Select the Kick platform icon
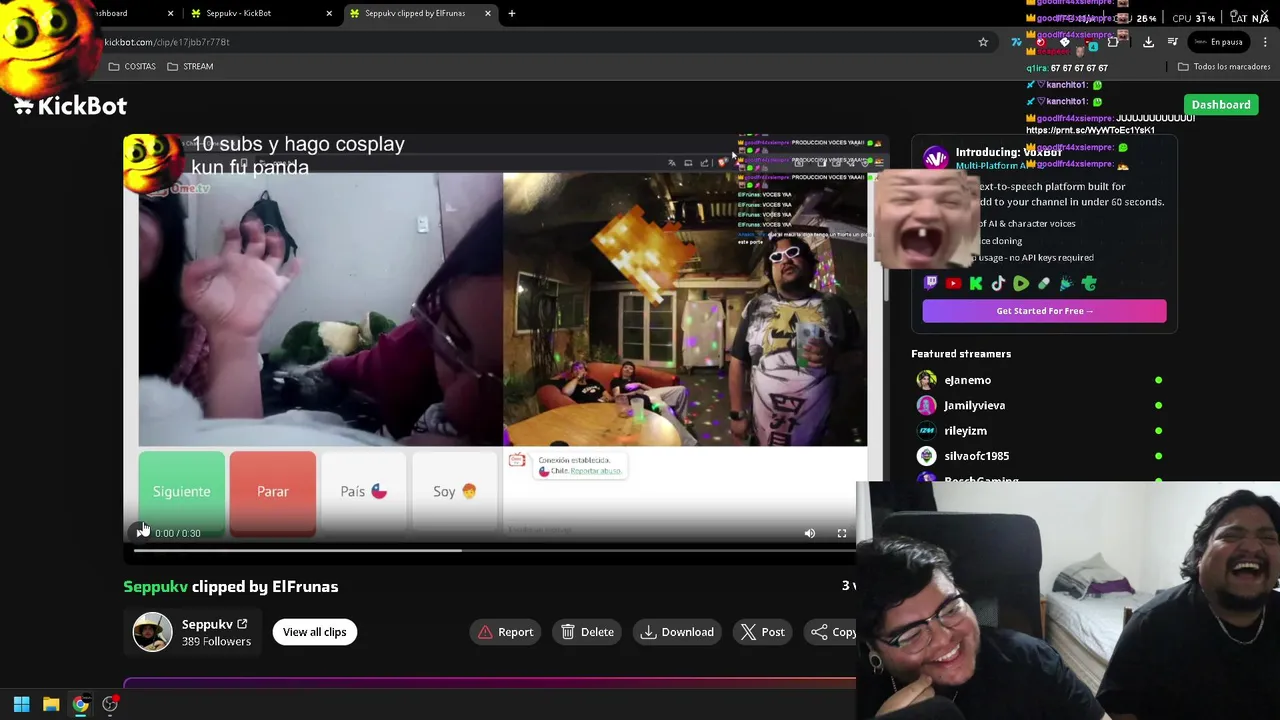Screen dimensions: 1280x720 click(x=976, y=284)
